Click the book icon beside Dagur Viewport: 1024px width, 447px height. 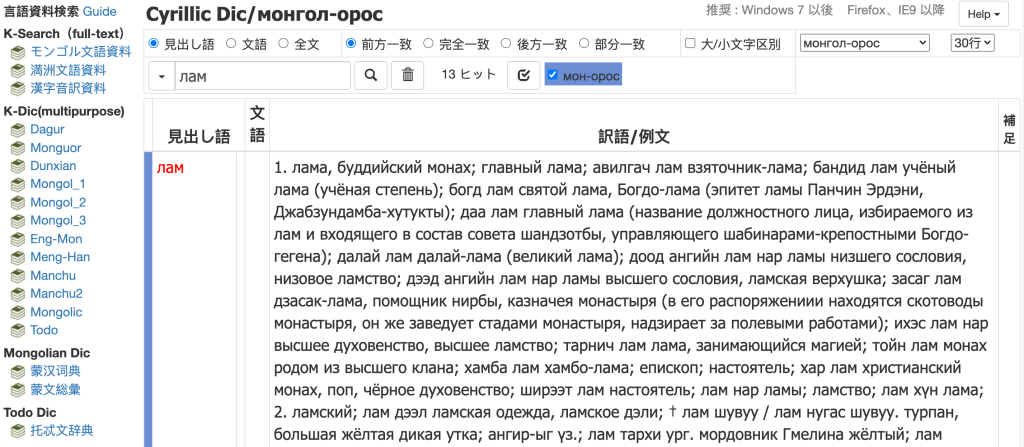tap(17, 130)
